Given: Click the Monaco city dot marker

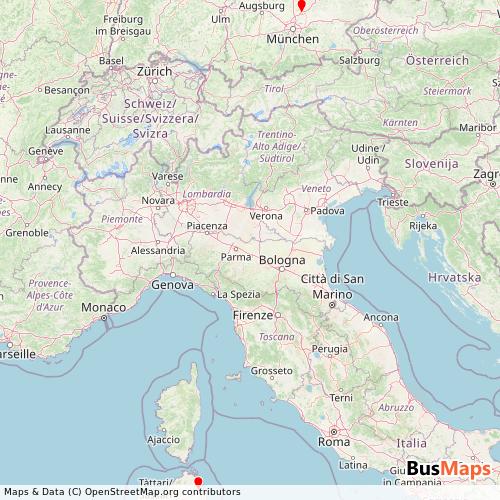Looking at the screenshot, I should point(104,318).
